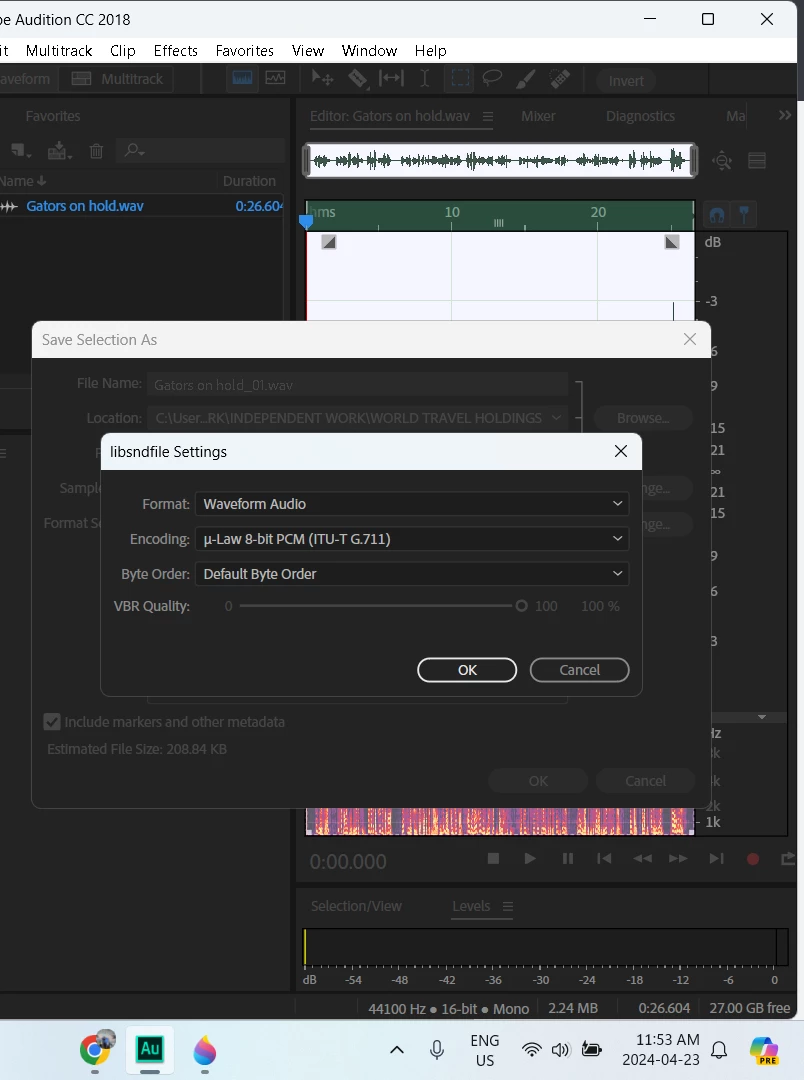Open the Help menu

click(431, 50)
